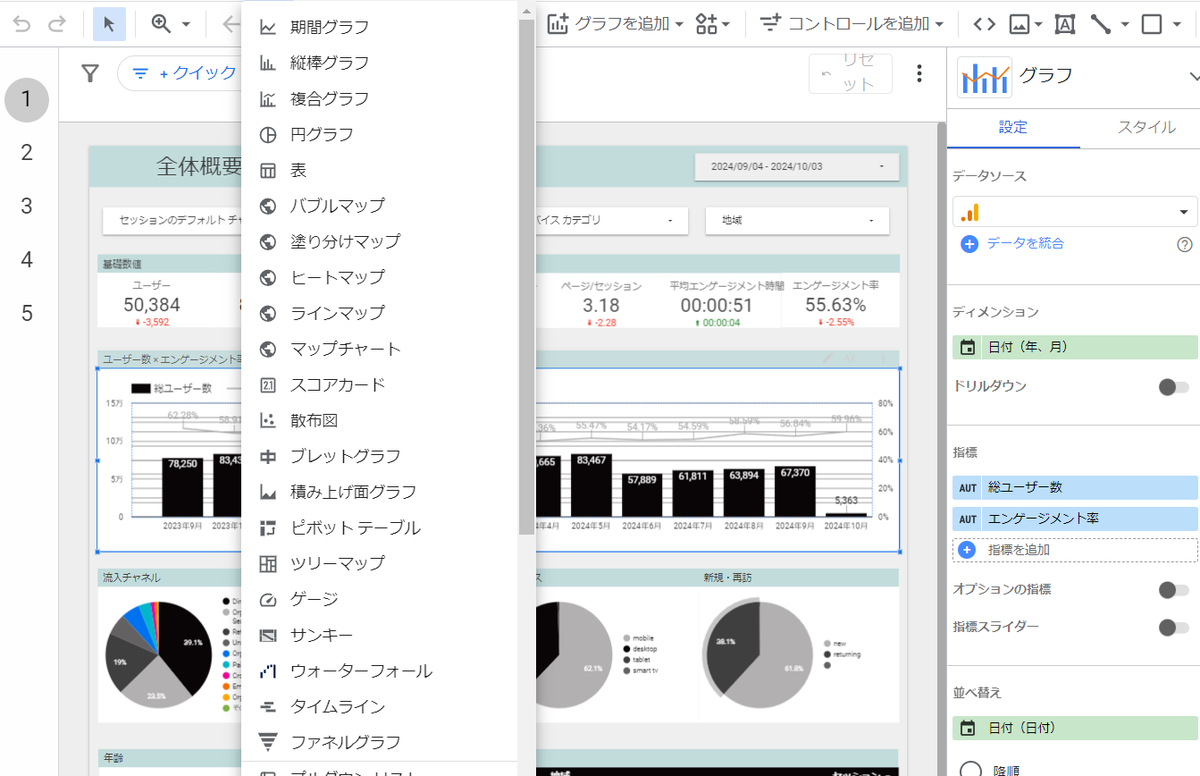The height and width of the screenshot is (776, 1200).
Task: Choose ウォーターフォール from chart list
Action: pyautogui.click(x=379, y=671)
